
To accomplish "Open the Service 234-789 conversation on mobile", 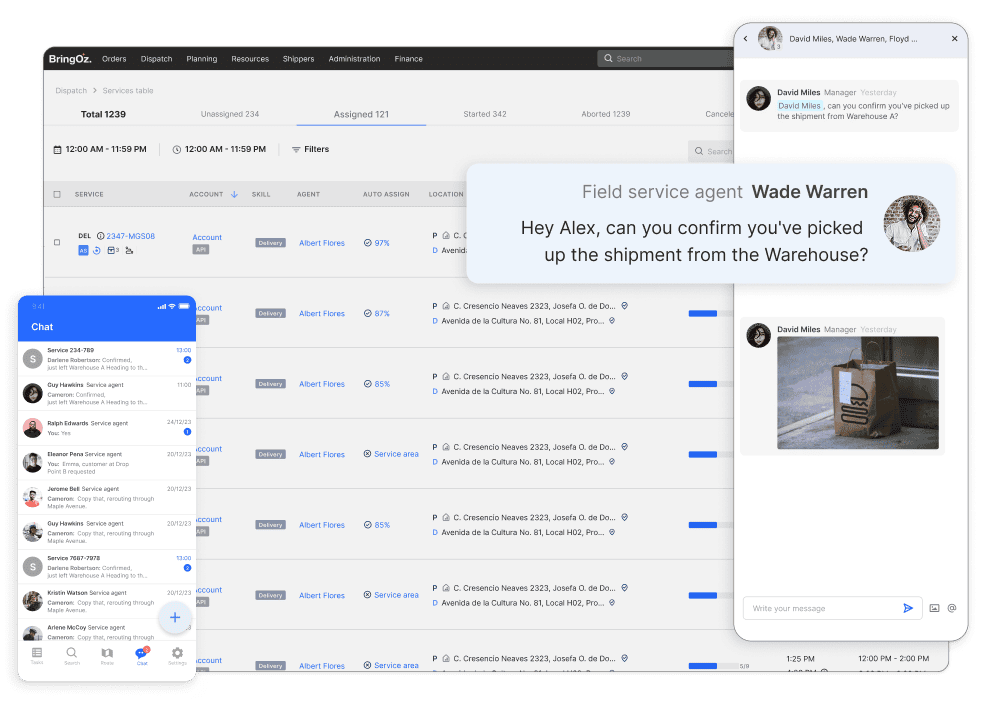I will (107, 359).
